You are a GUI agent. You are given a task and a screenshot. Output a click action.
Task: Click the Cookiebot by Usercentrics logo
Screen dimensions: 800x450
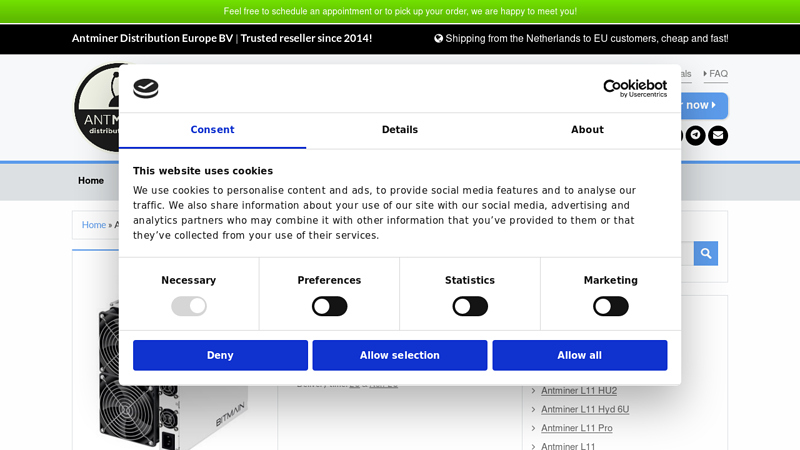tap(634, 88)
